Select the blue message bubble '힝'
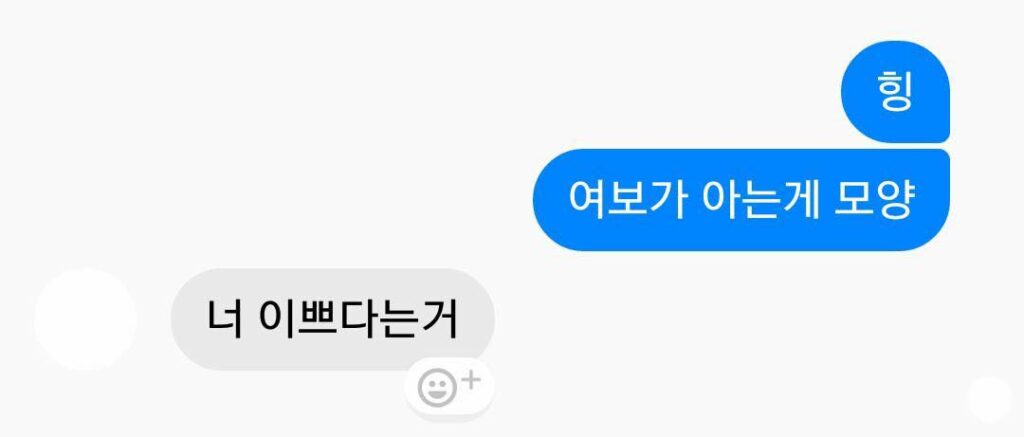The width and height of the screenshot is (1024, 437). click(x=895, y=91)
